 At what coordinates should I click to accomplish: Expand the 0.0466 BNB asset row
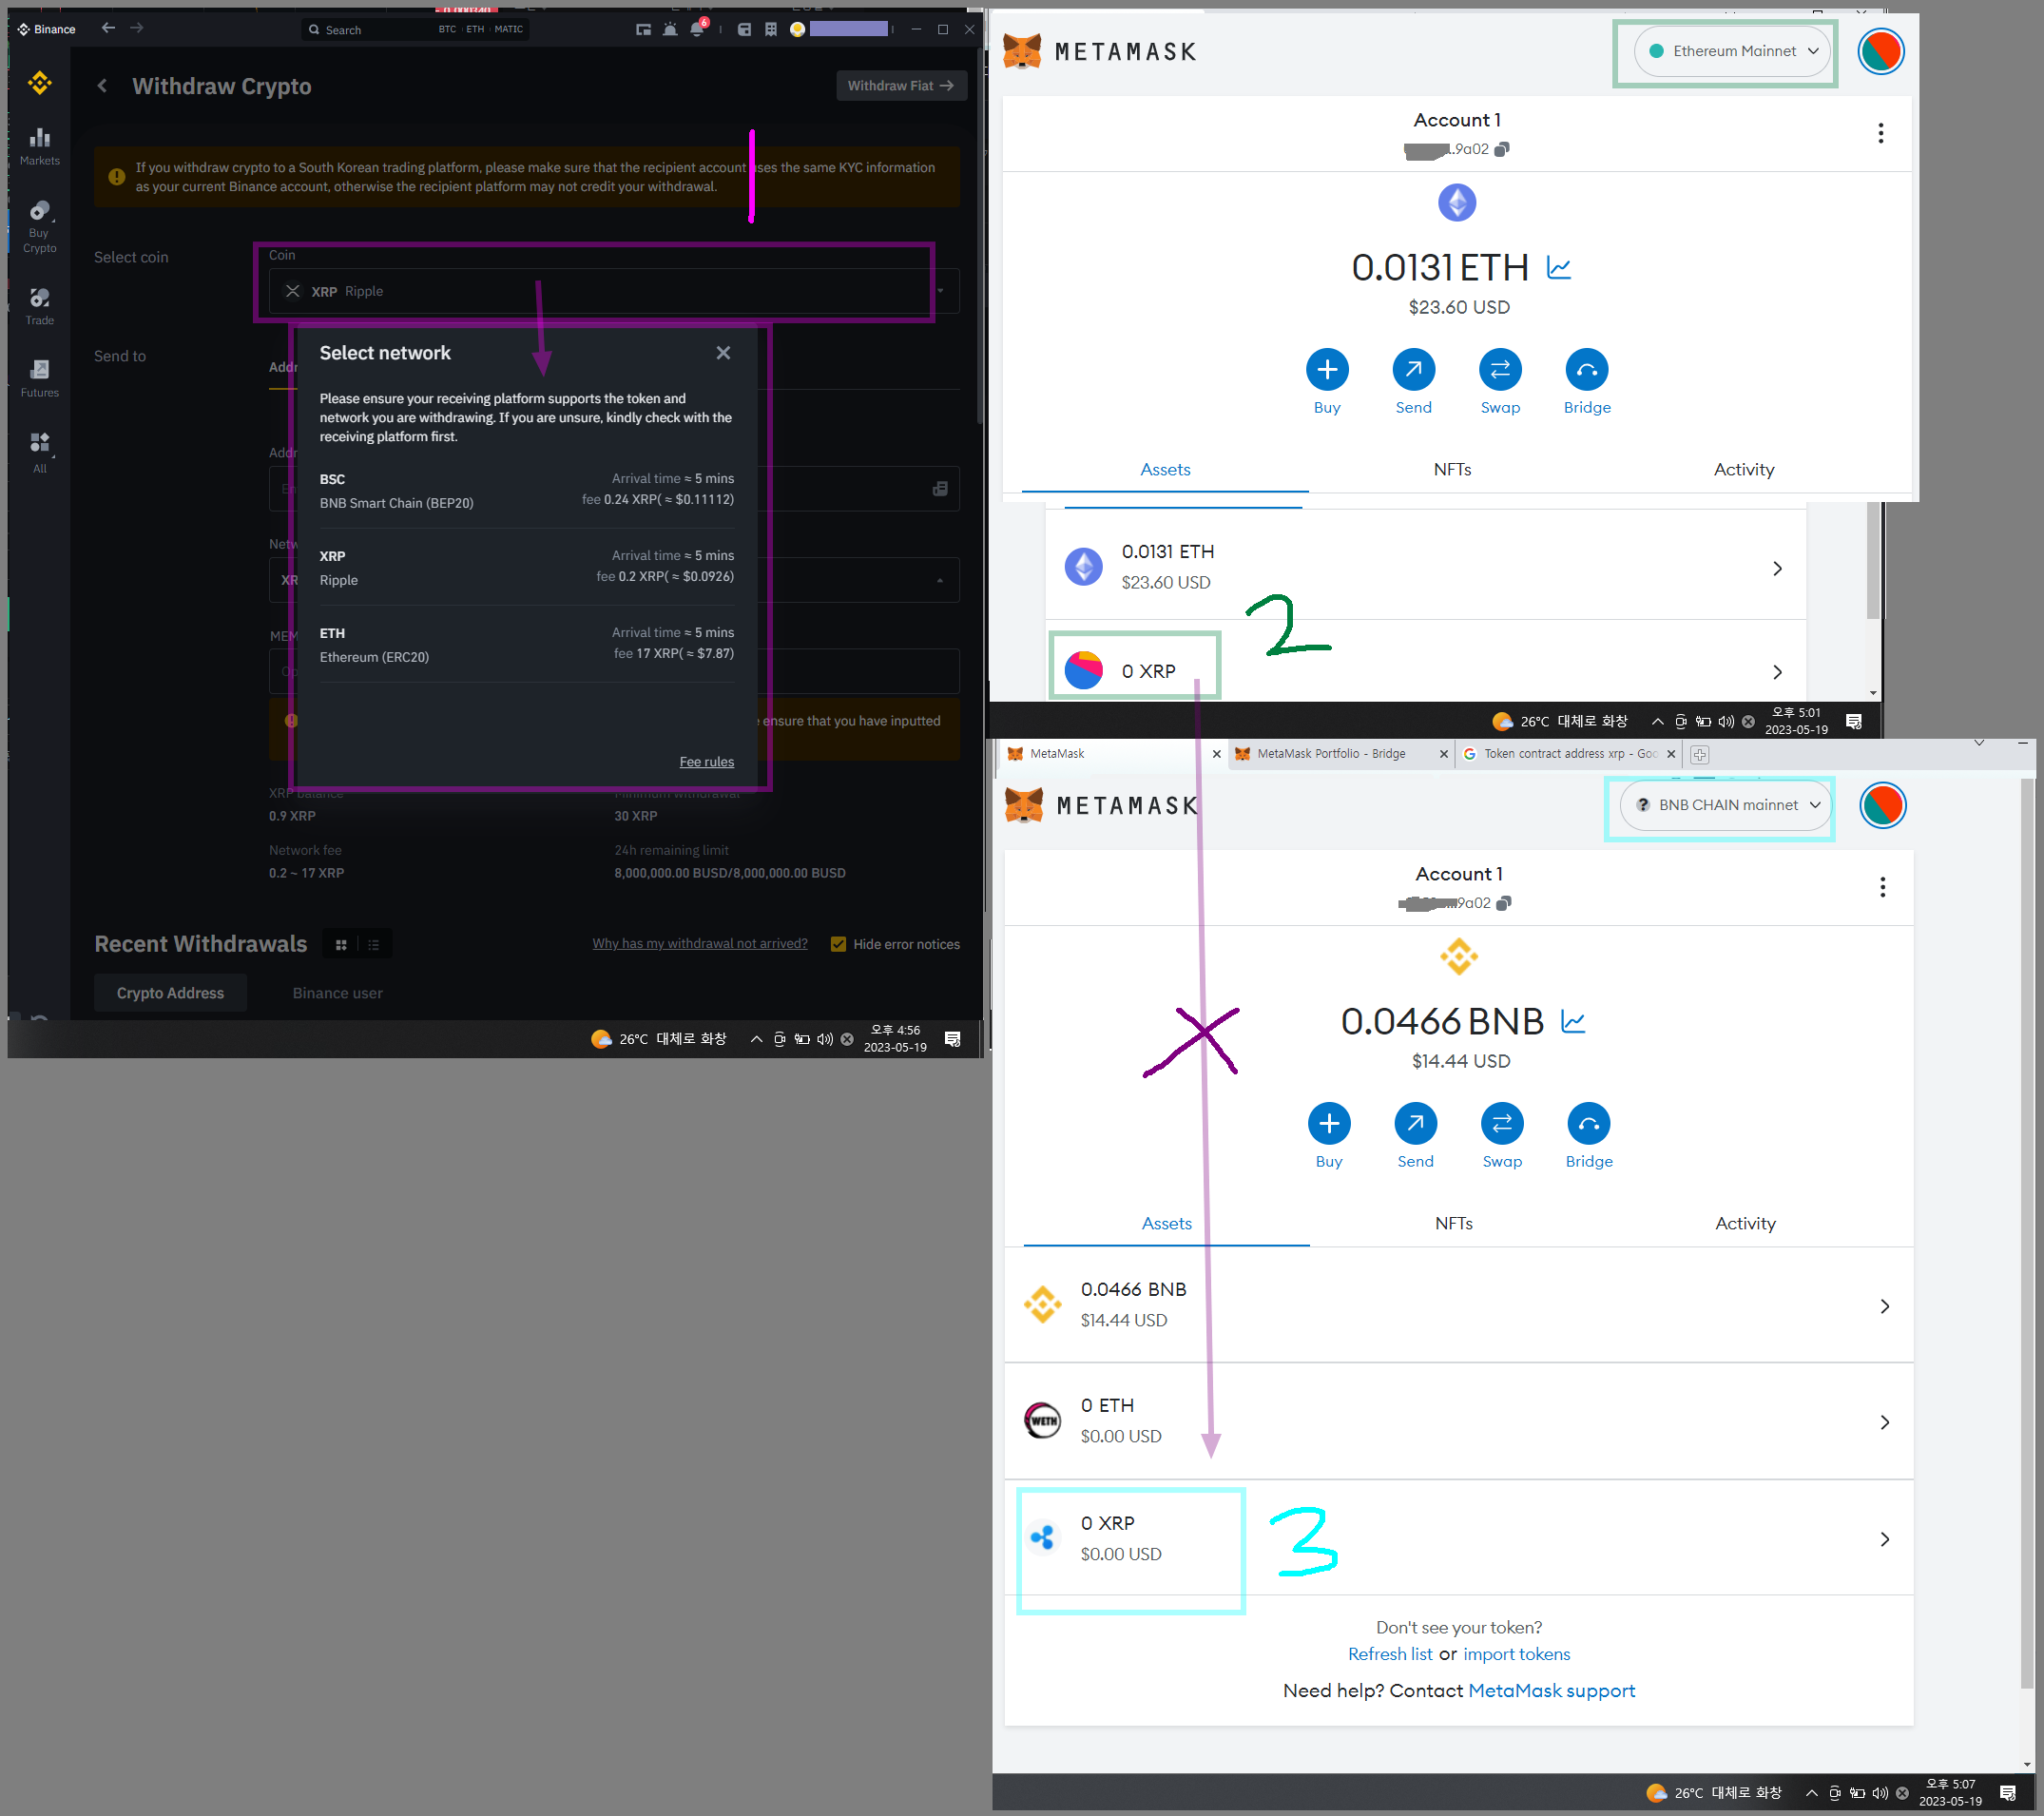[1884, 1306]
